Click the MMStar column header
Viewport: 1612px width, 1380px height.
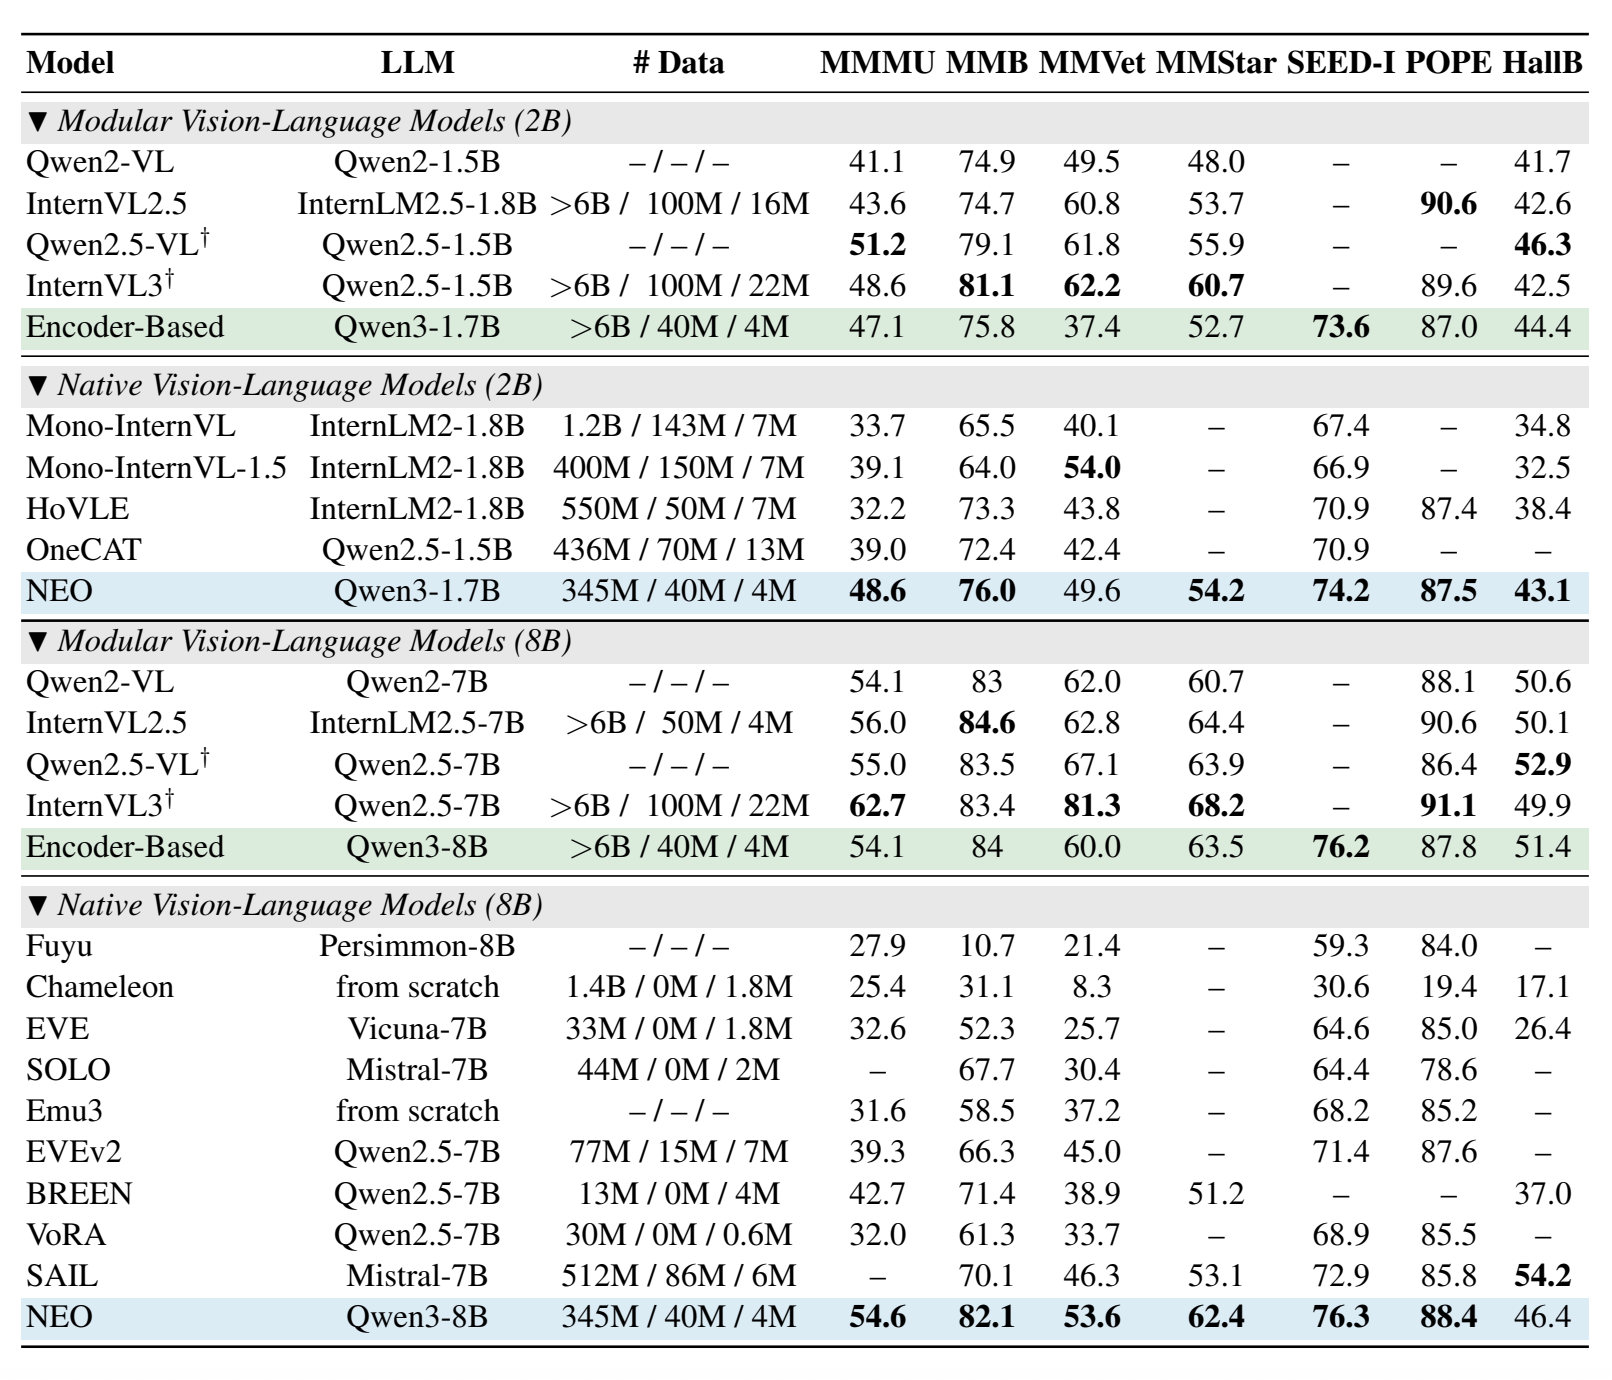click(1215, 63)
